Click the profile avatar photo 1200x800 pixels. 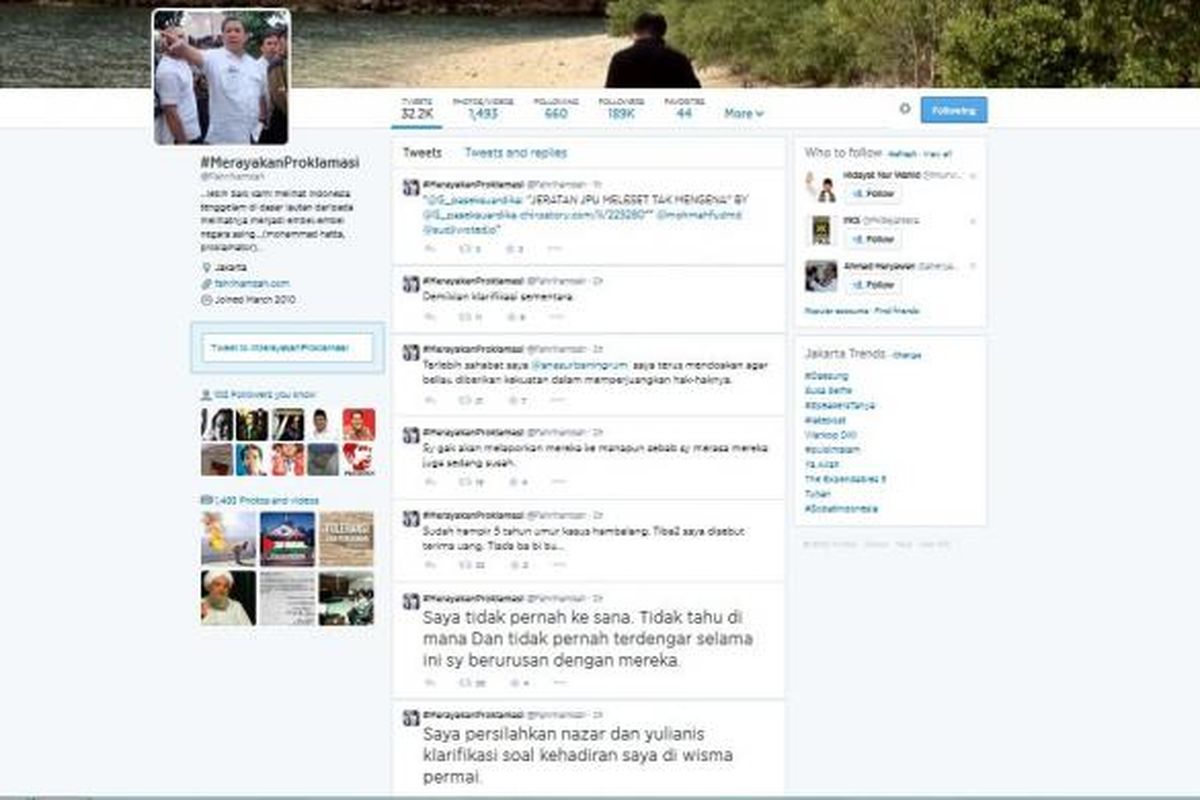point(221,77)
